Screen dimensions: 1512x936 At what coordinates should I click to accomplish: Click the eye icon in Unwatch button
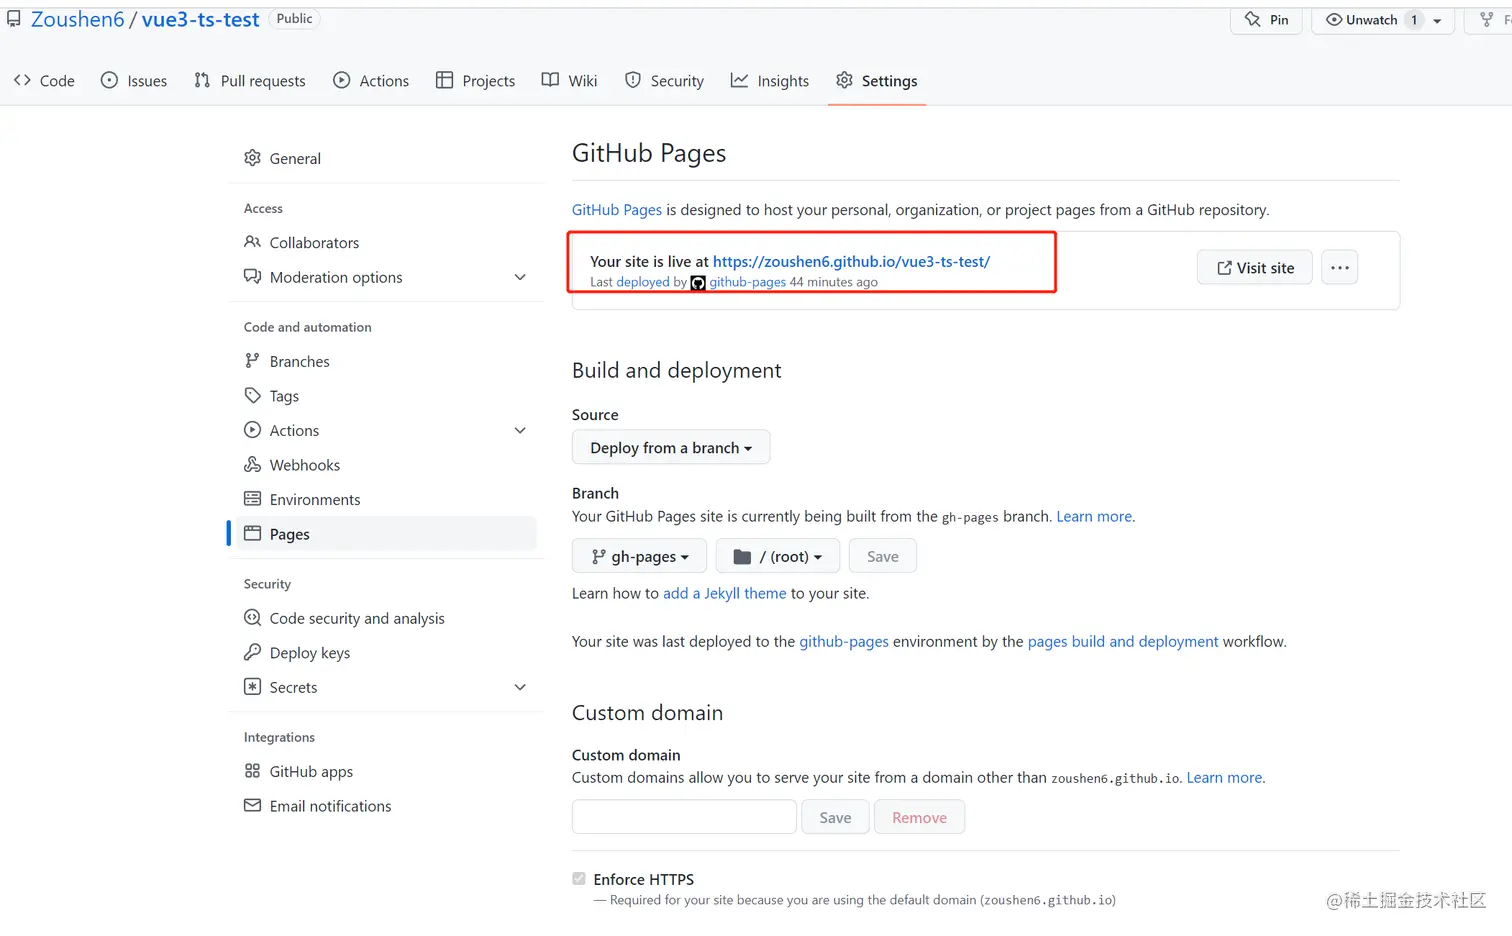click(x=1334, y=20)
